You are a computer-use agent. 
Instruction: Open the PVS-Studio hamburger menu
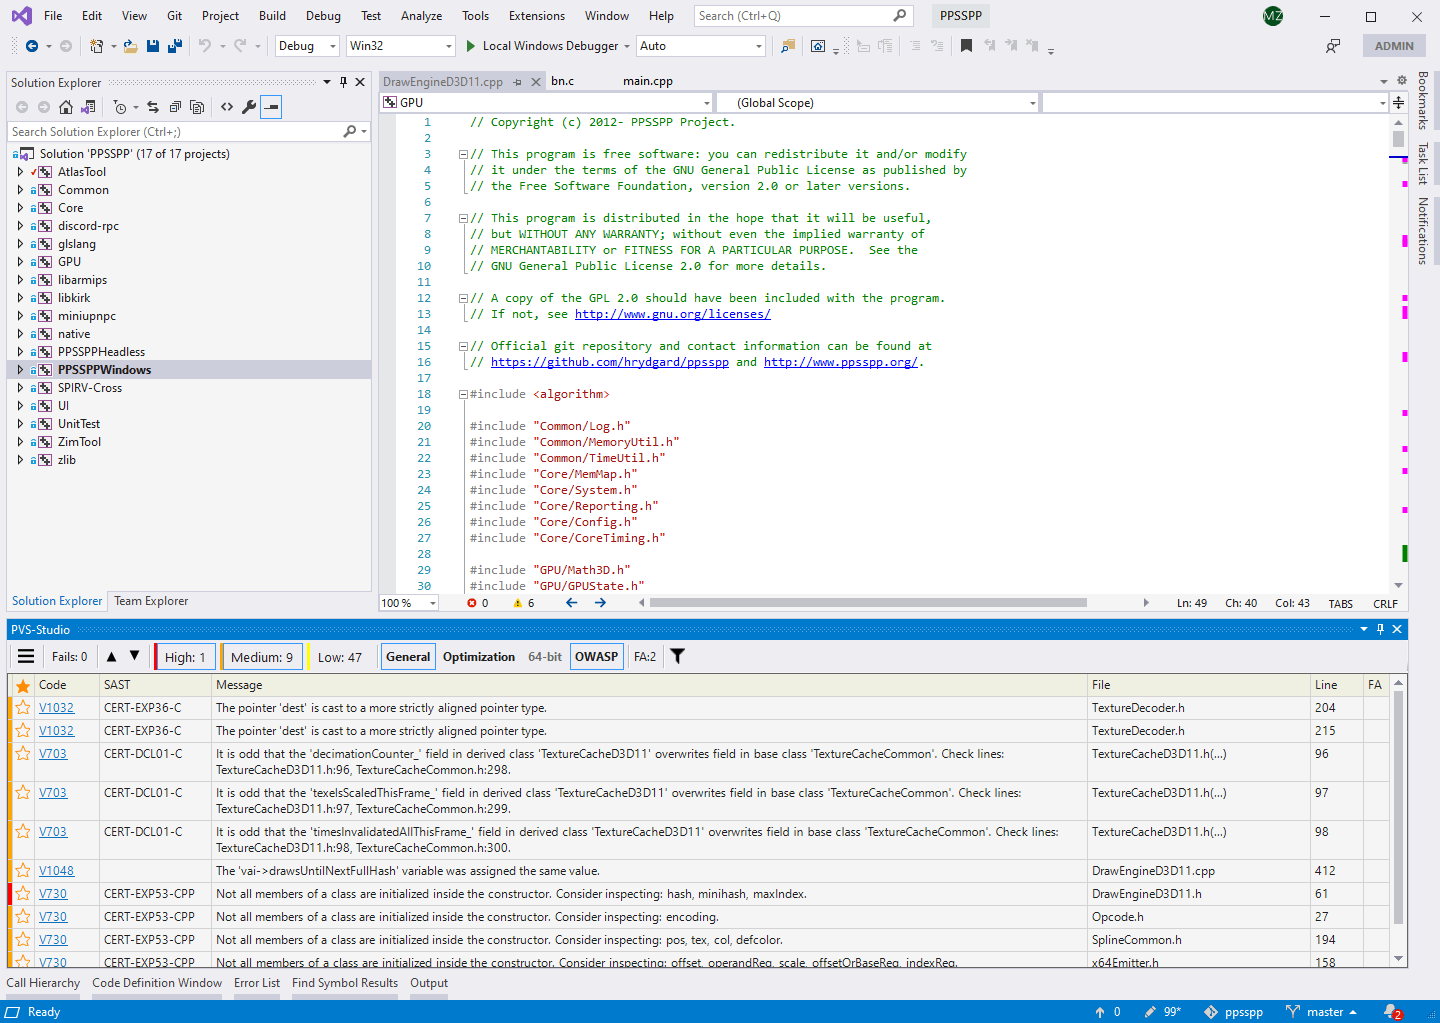[x=26, y=657]
